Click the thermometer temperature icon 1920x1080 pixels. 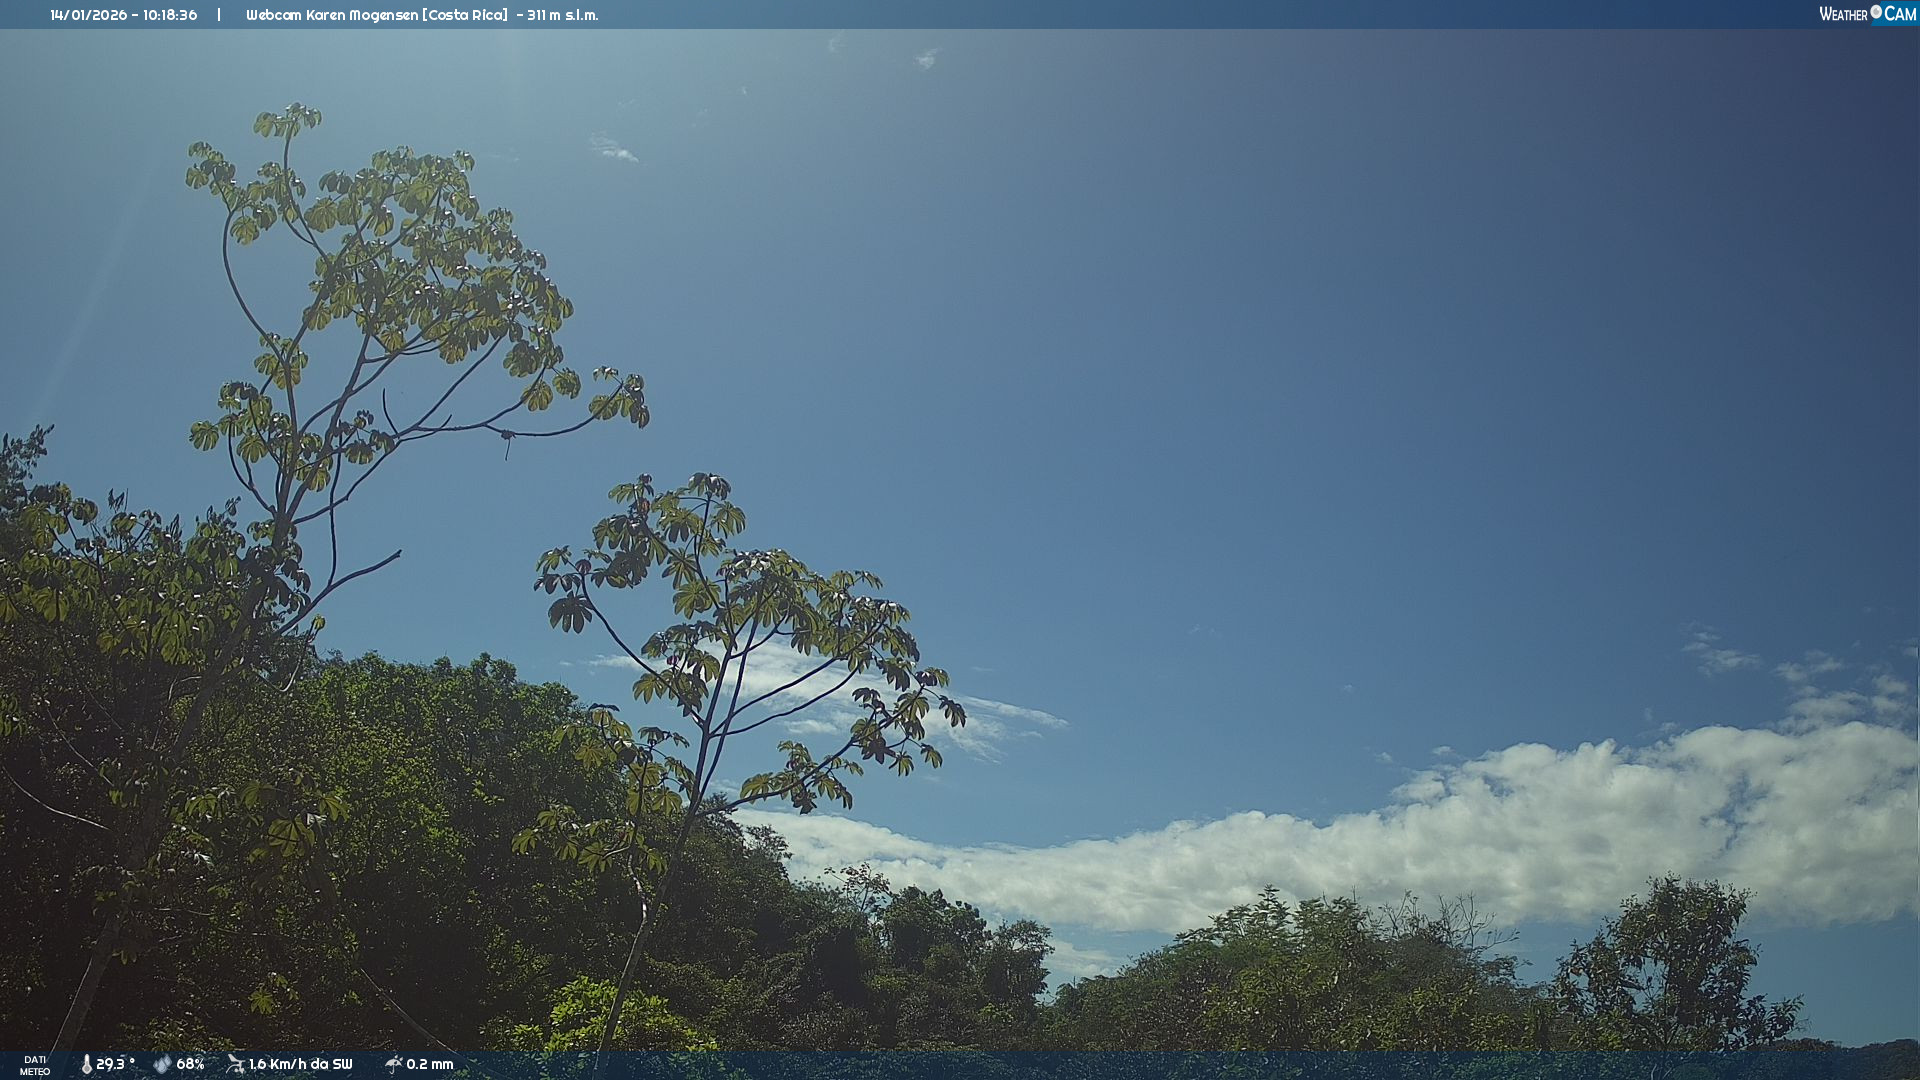pyautogui.click(x=86, y=1064)
